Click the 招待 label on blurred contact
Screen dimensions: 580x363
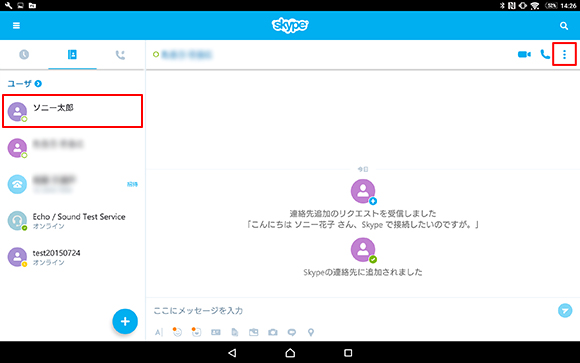(132, 184)
